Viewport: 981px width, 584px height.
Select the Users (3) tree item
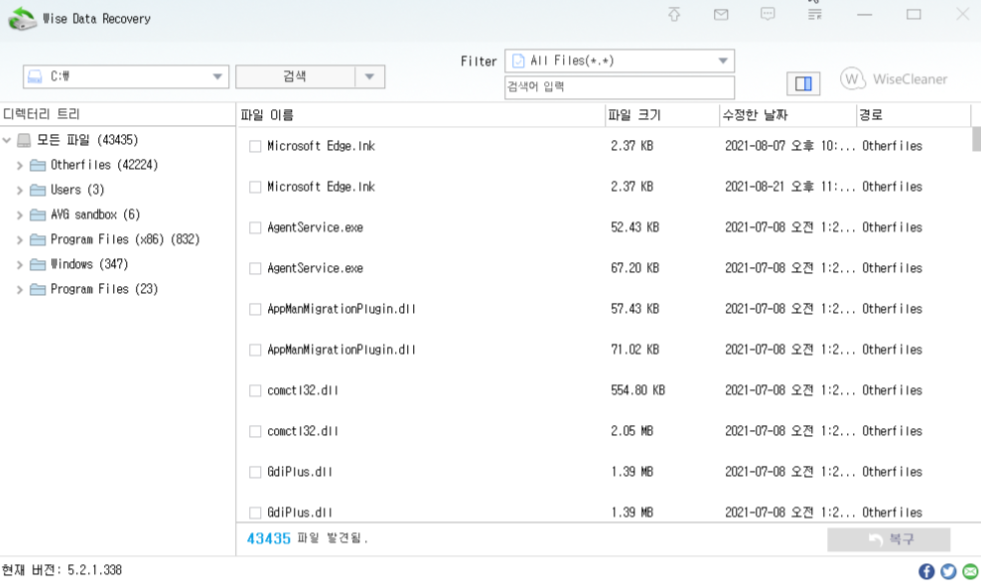coord(78,190)
